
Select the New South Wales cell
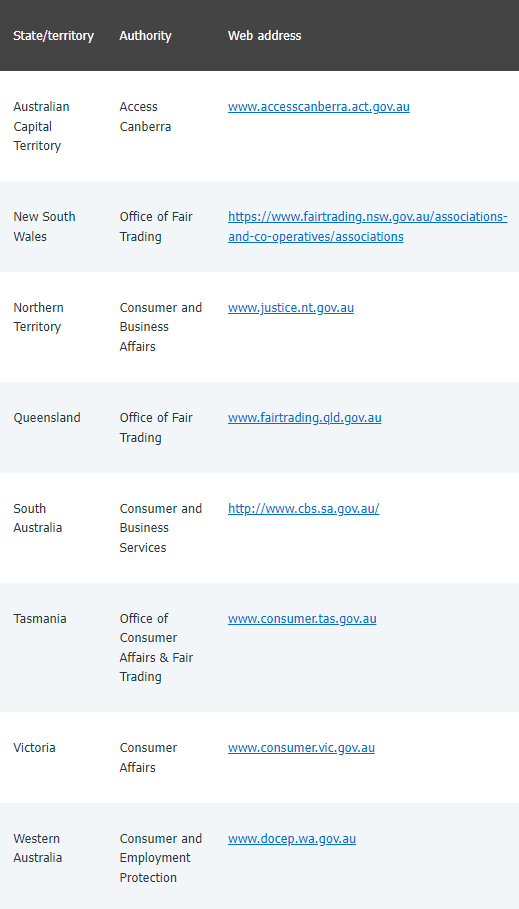pyautogui.click(x=44, y=227)
